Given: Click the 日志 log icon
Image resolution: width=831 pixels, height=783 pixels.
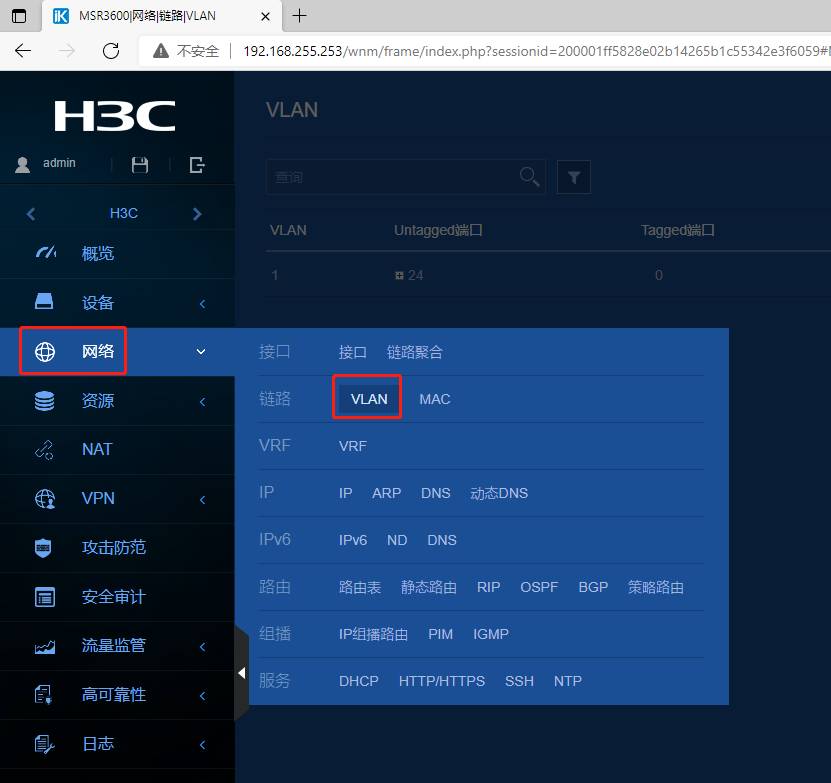Looking at the screenshot, I should [x=44, y=744].
